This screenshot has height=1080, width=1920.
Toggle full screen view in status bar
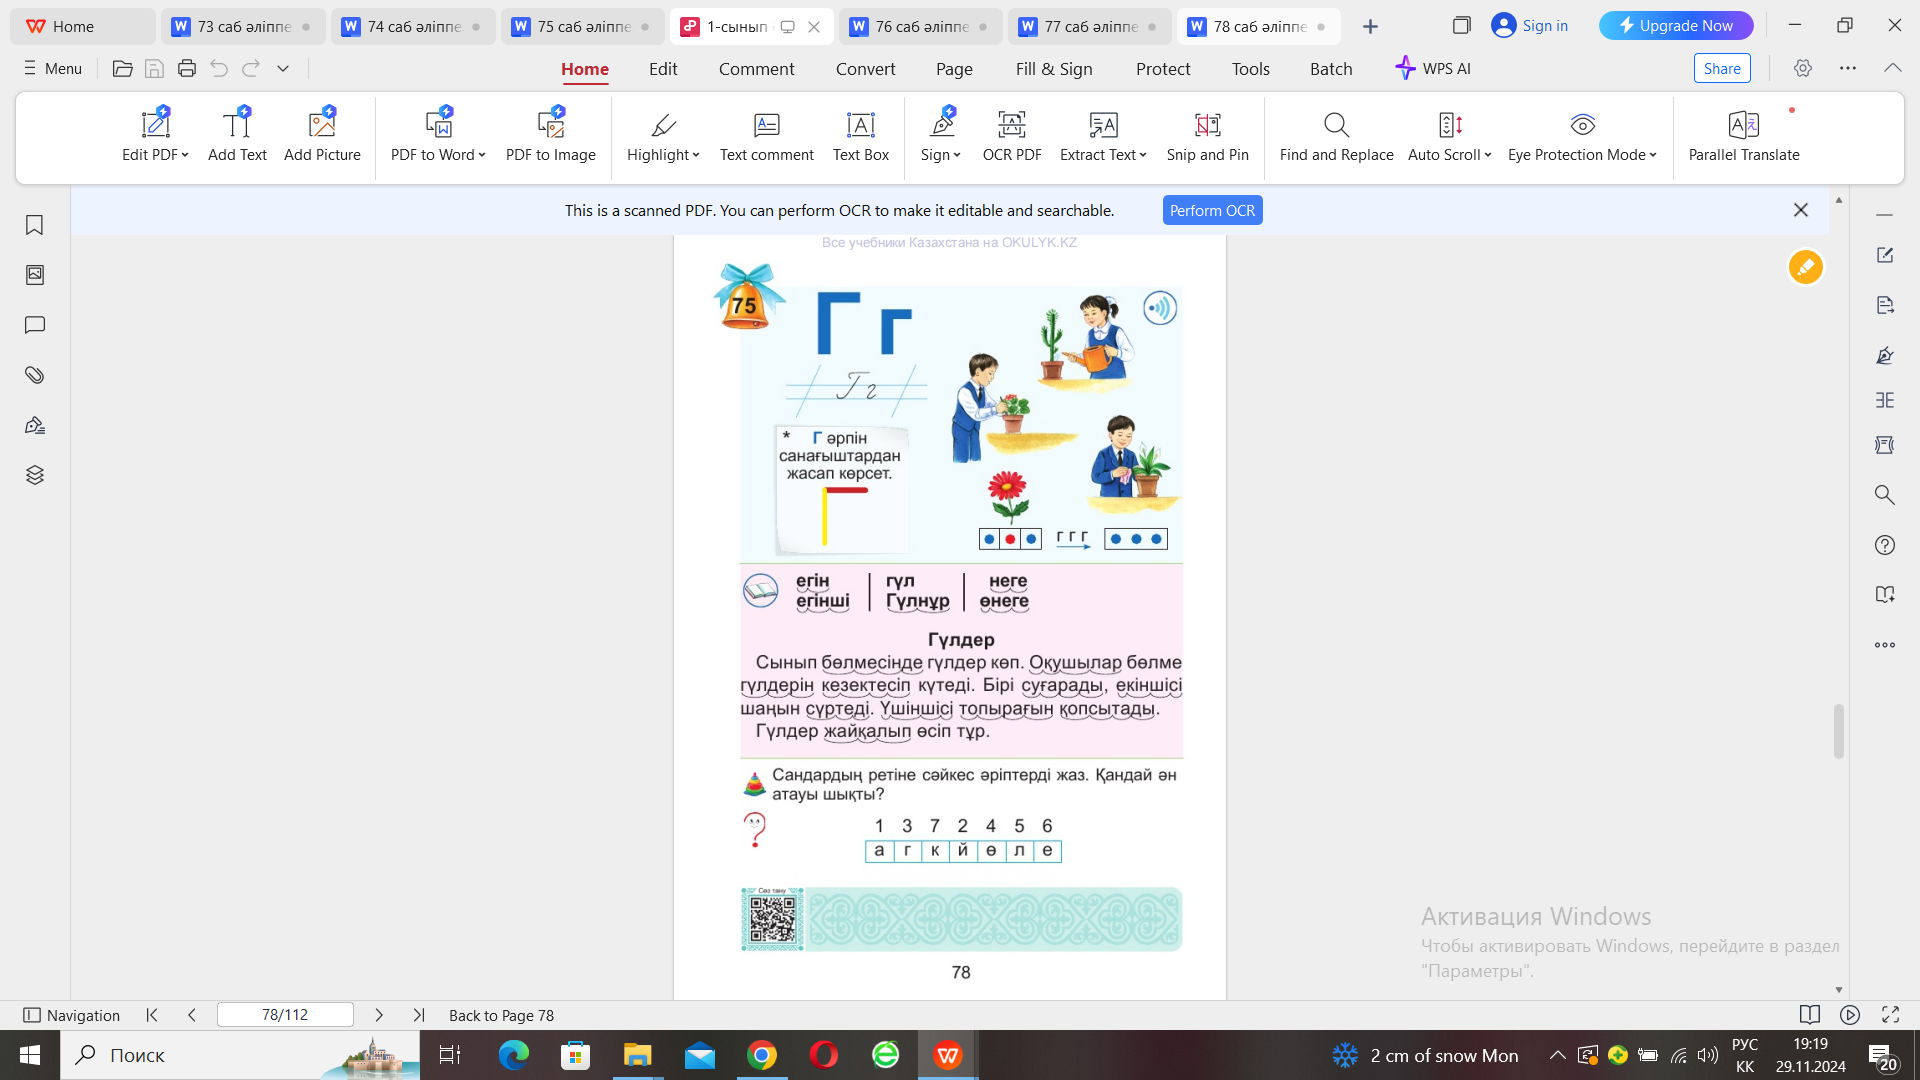(x=1890, y=1015)
